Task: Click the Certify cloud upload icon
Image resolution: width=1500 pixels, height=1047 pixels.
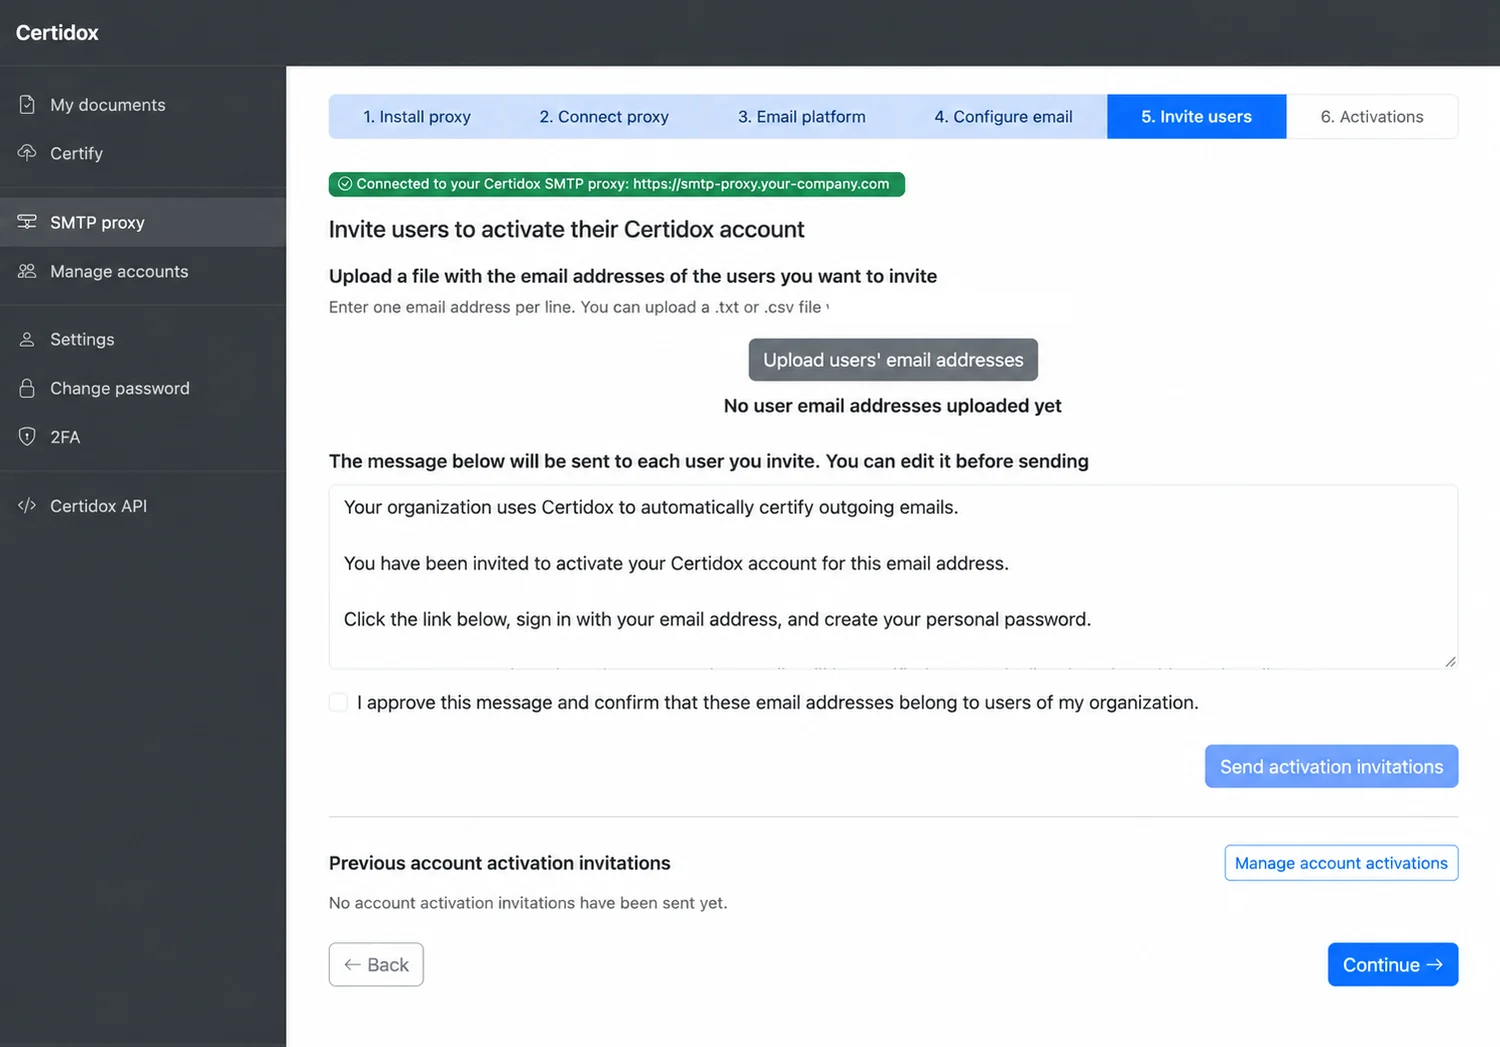Action: tap(27, 152)
